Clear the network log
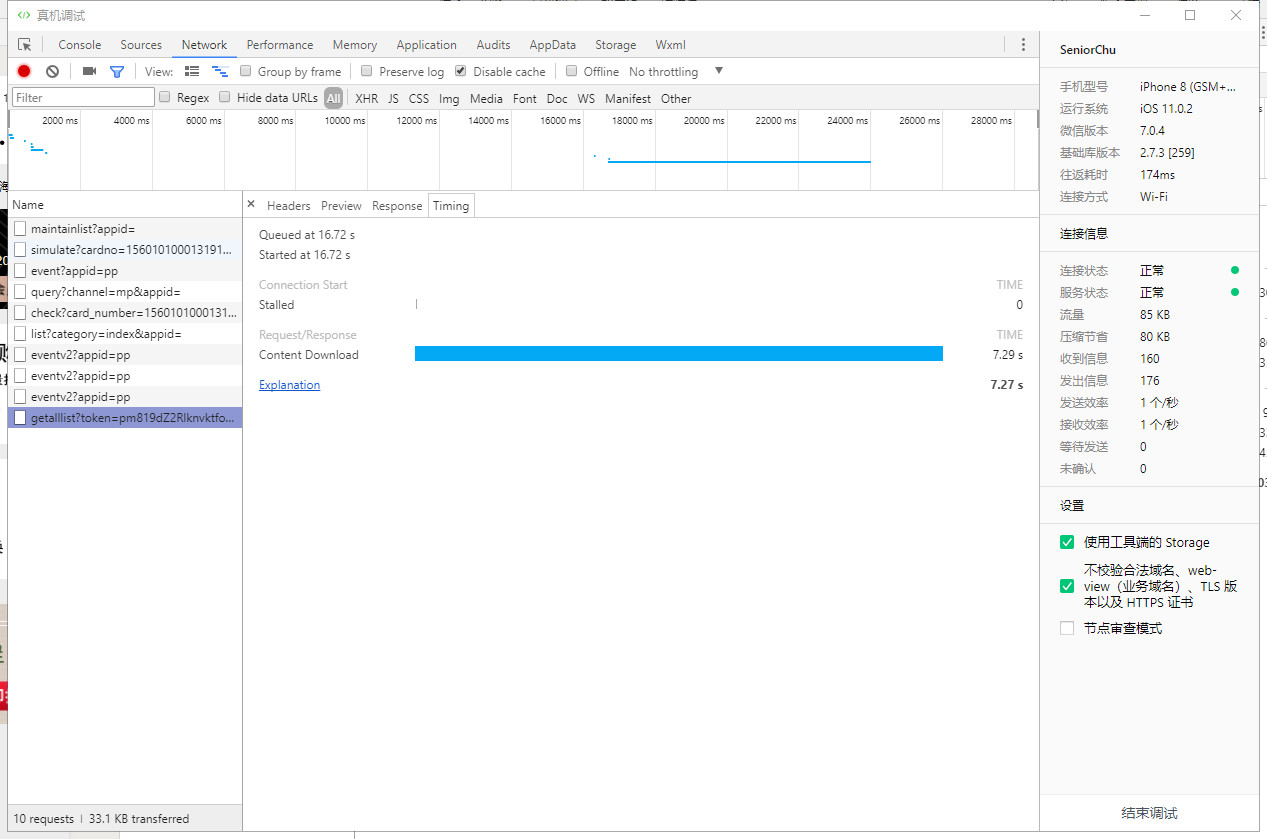Viewport: 1267px width, 839px height. point(52,71)
